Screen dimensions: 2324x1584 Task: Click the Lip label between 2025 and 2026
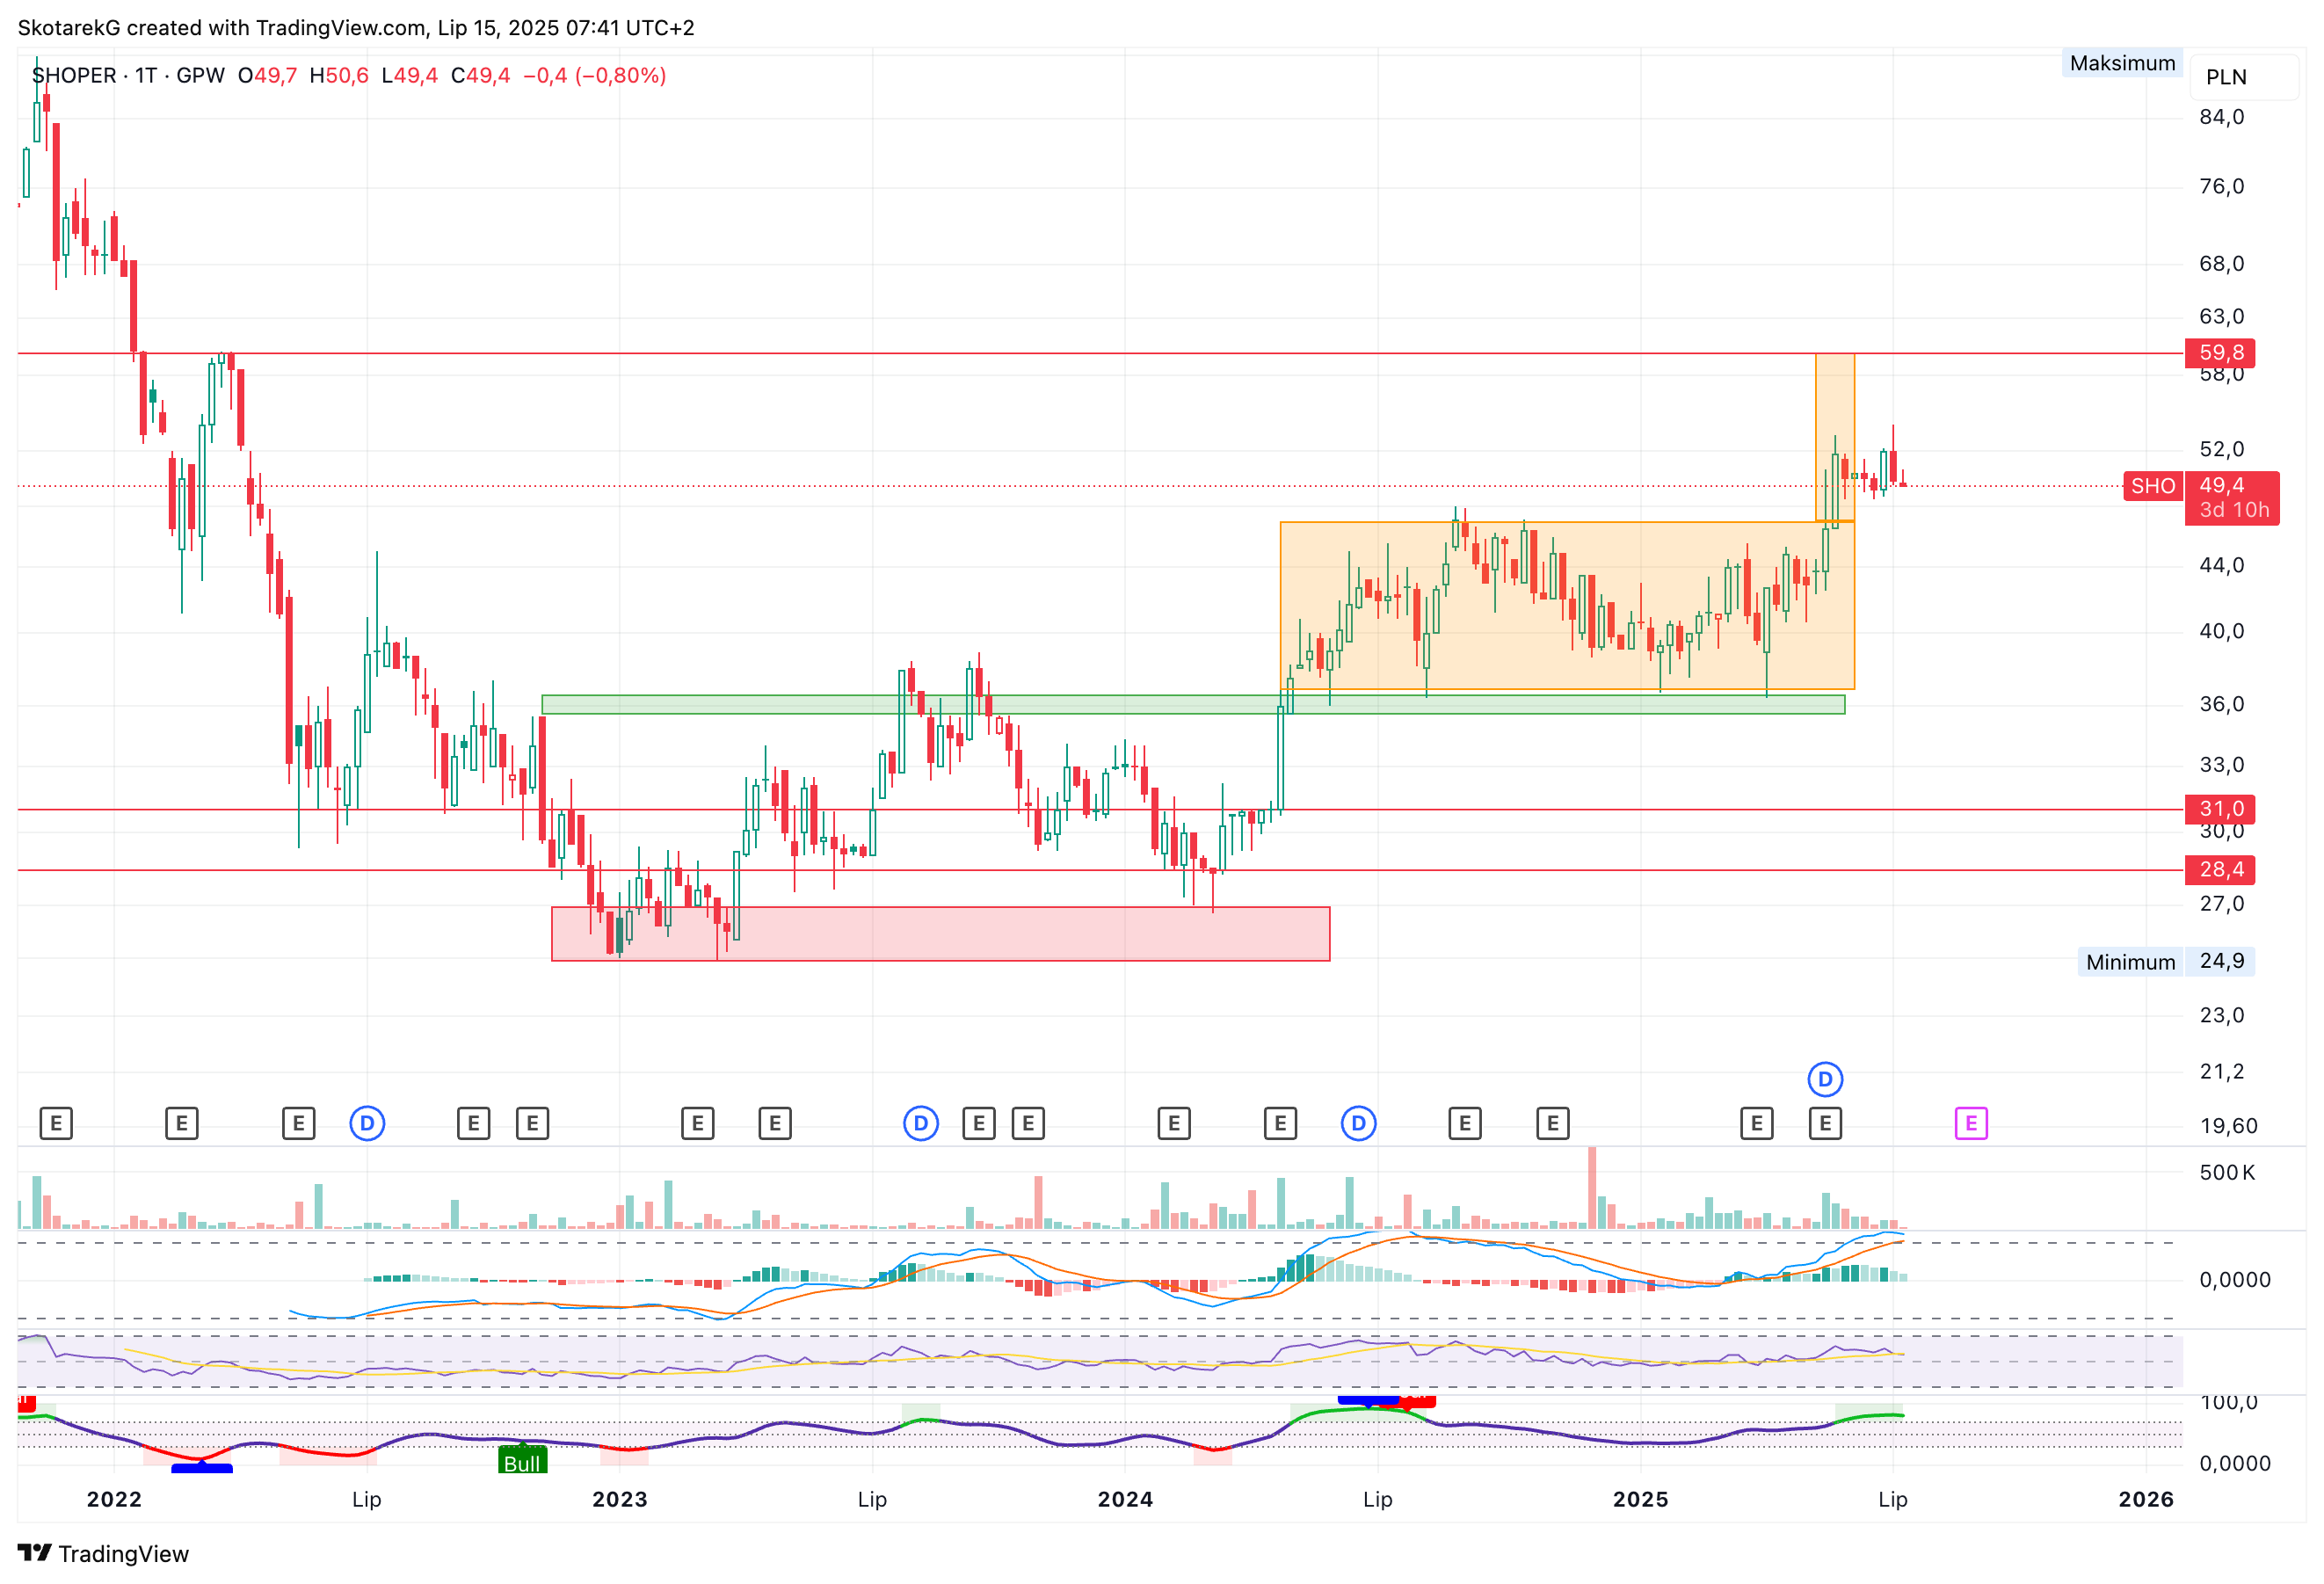point(1893,1499)
